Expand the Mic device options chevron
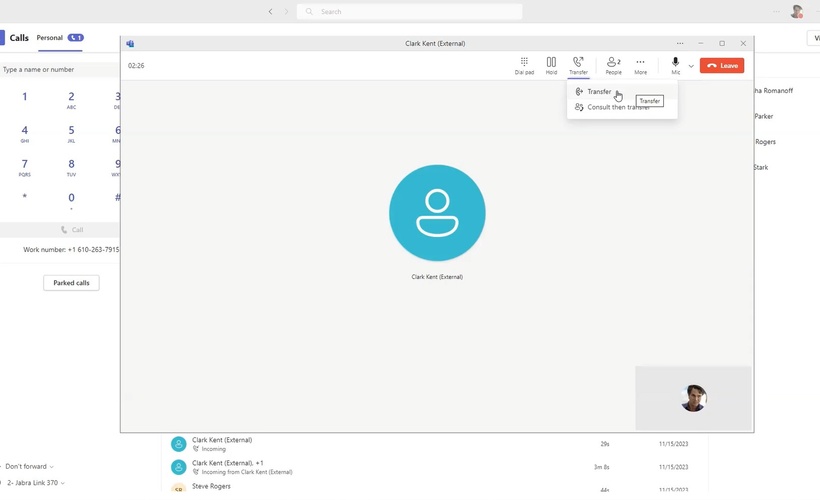 (x=691, y=66)
